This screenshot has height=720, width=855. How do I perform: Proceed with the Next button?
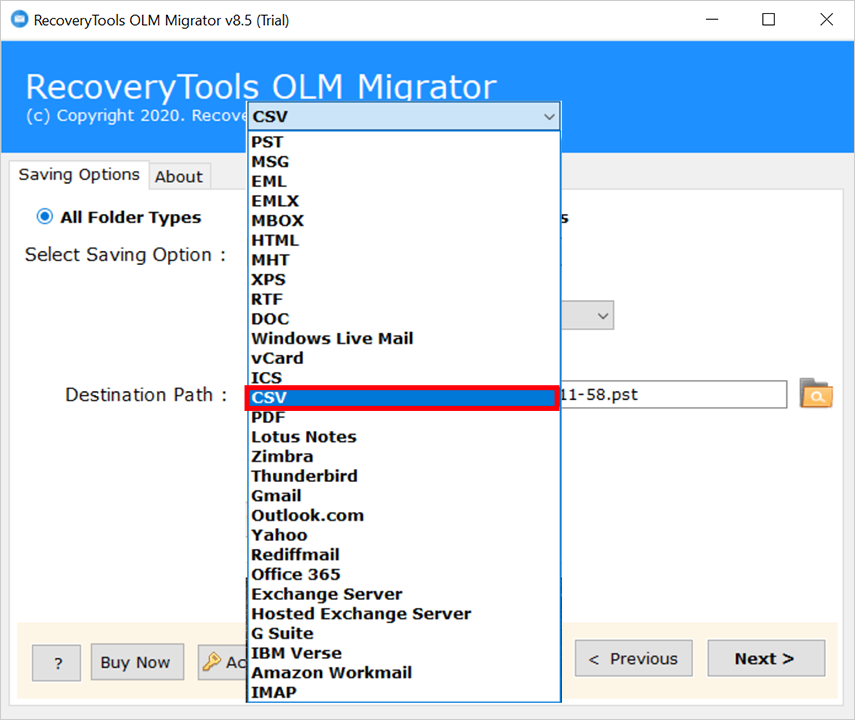click(x=766, y=658)
